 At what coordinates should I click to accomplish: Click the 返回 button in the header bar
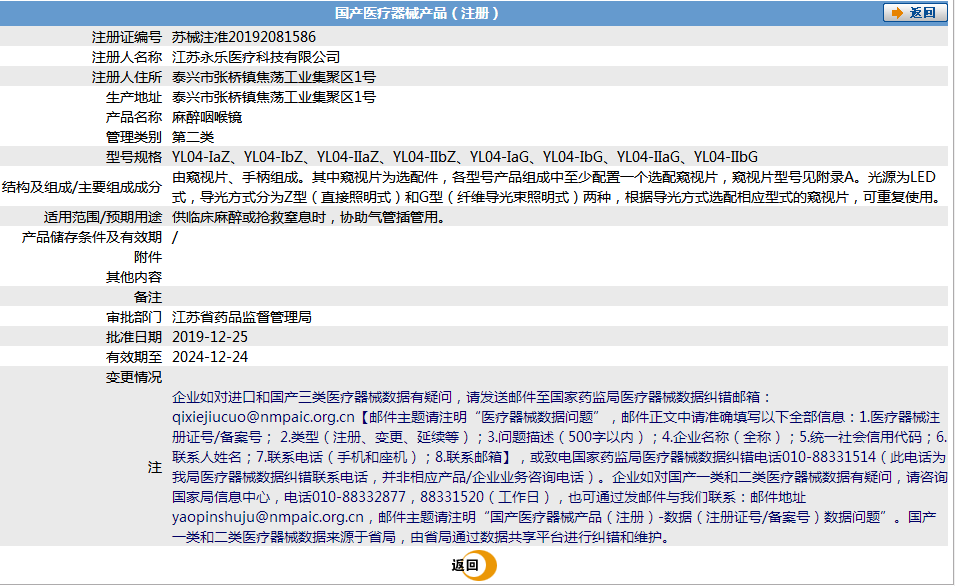pos(914,13)
